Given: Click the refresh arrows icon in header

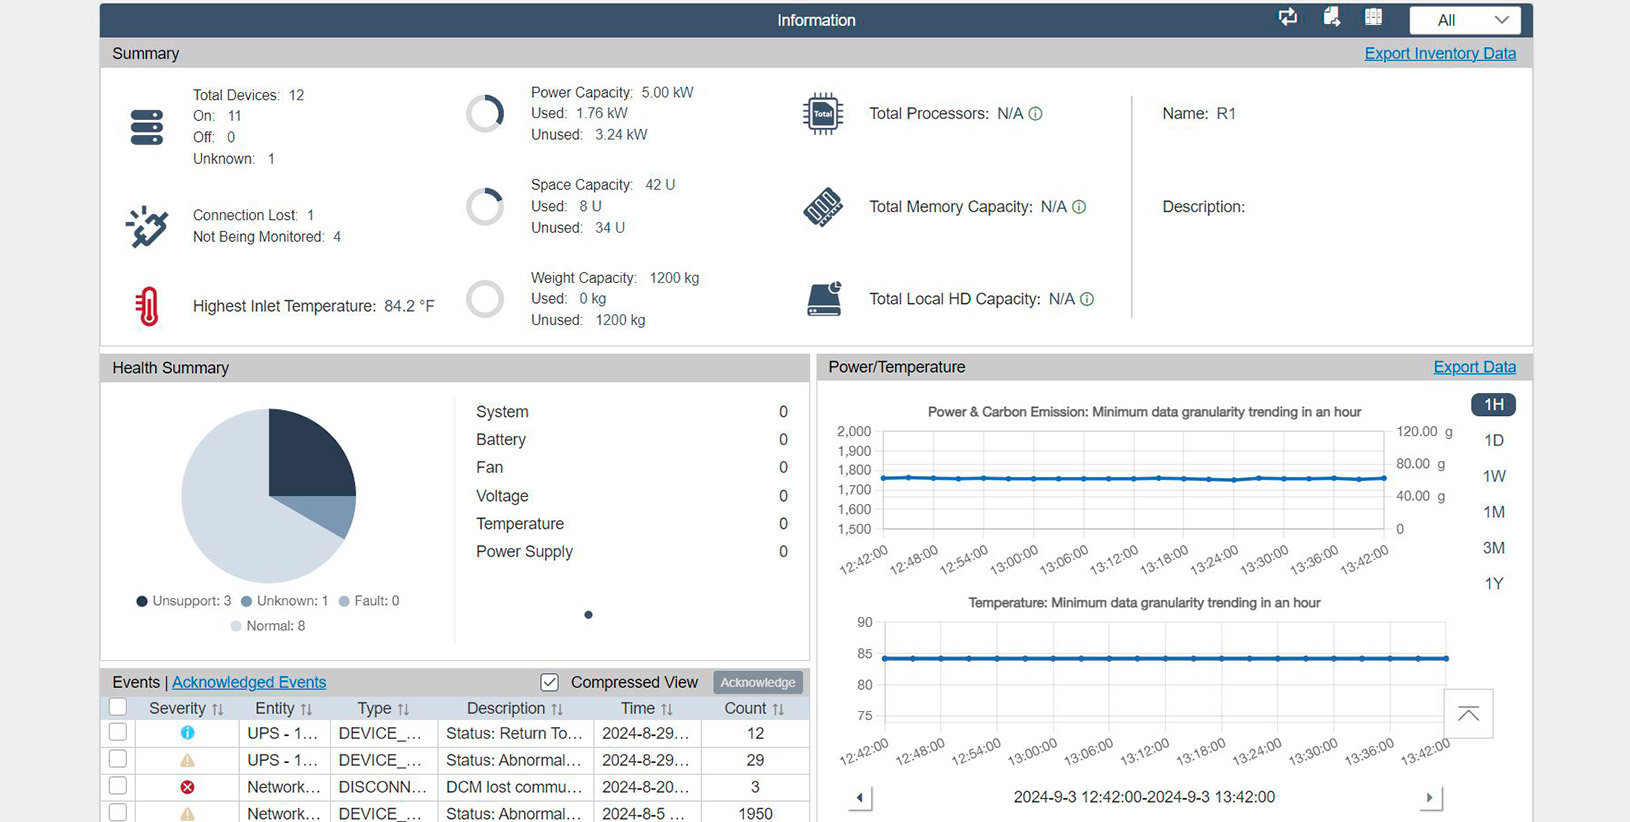Looking at the screenshot, I should point(1288,17).
